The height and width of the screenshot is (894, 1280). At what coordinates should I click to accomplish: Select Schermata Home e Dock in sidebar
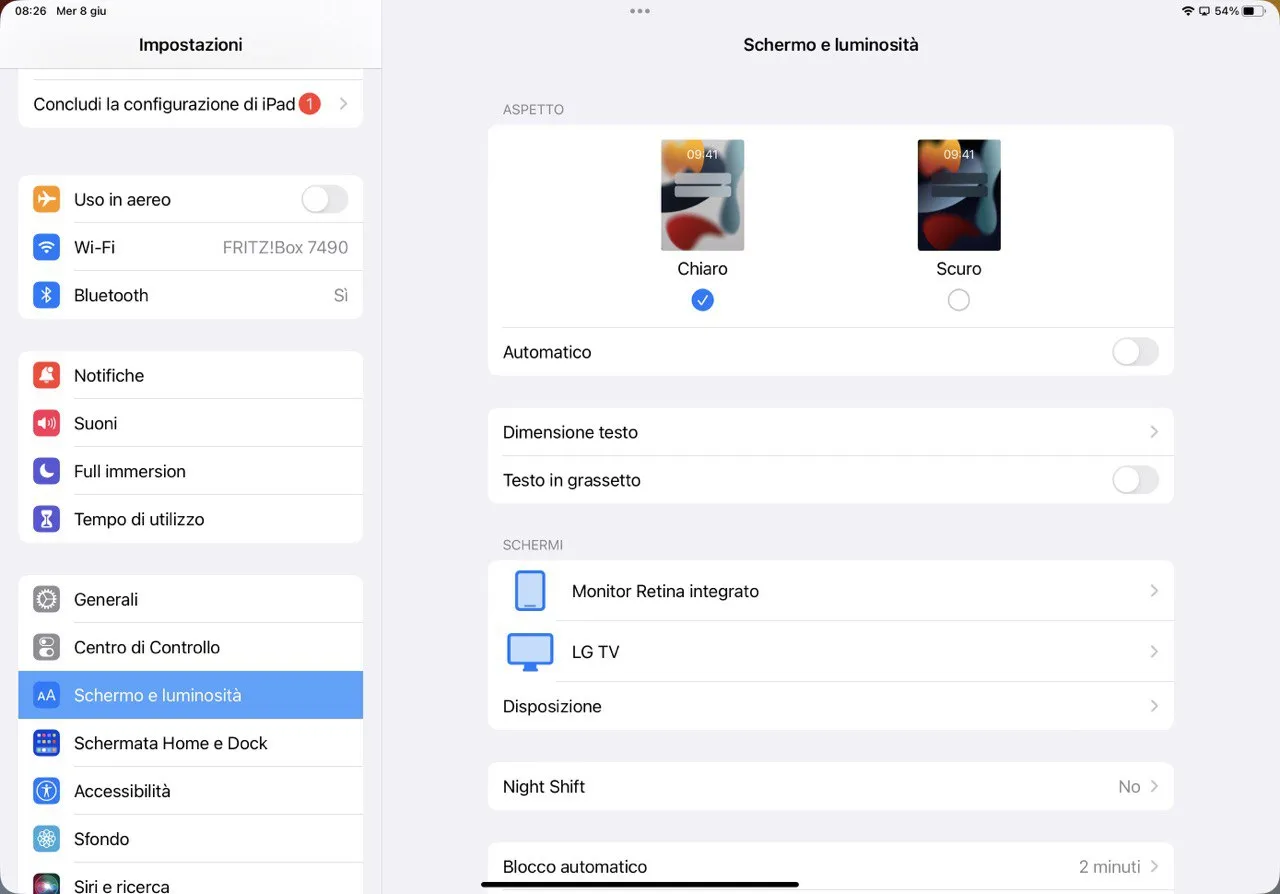click(x=190, y=743)
